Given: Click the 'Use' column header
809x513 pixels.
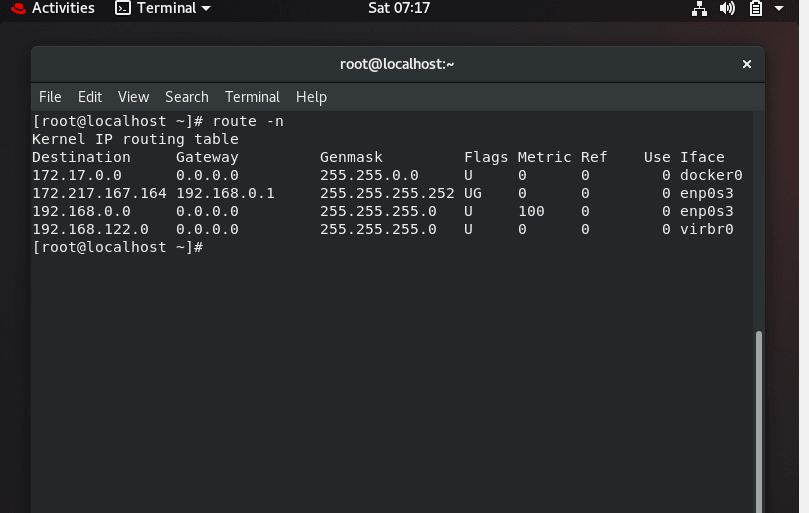Looking at the screenshot, I should click(x=657, y=157).
